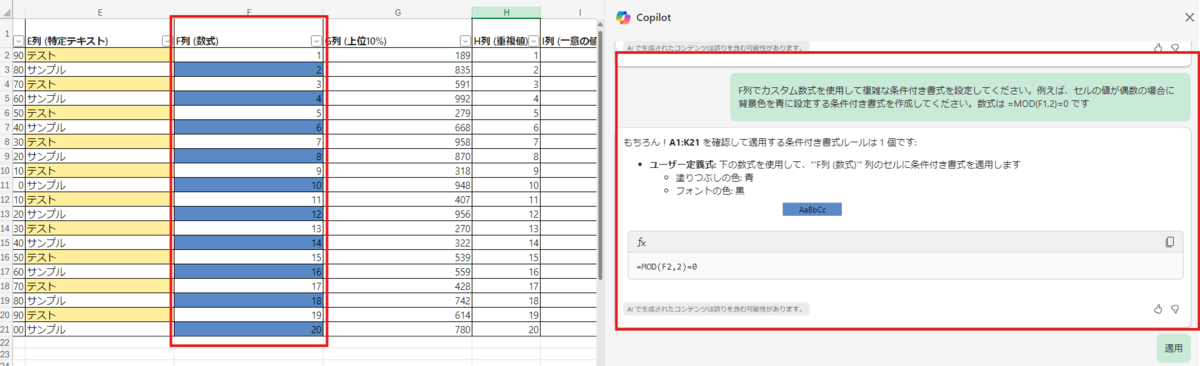Give thumbs up on the latest Copilot response

pyautogui.click(x=1159, y=309)
